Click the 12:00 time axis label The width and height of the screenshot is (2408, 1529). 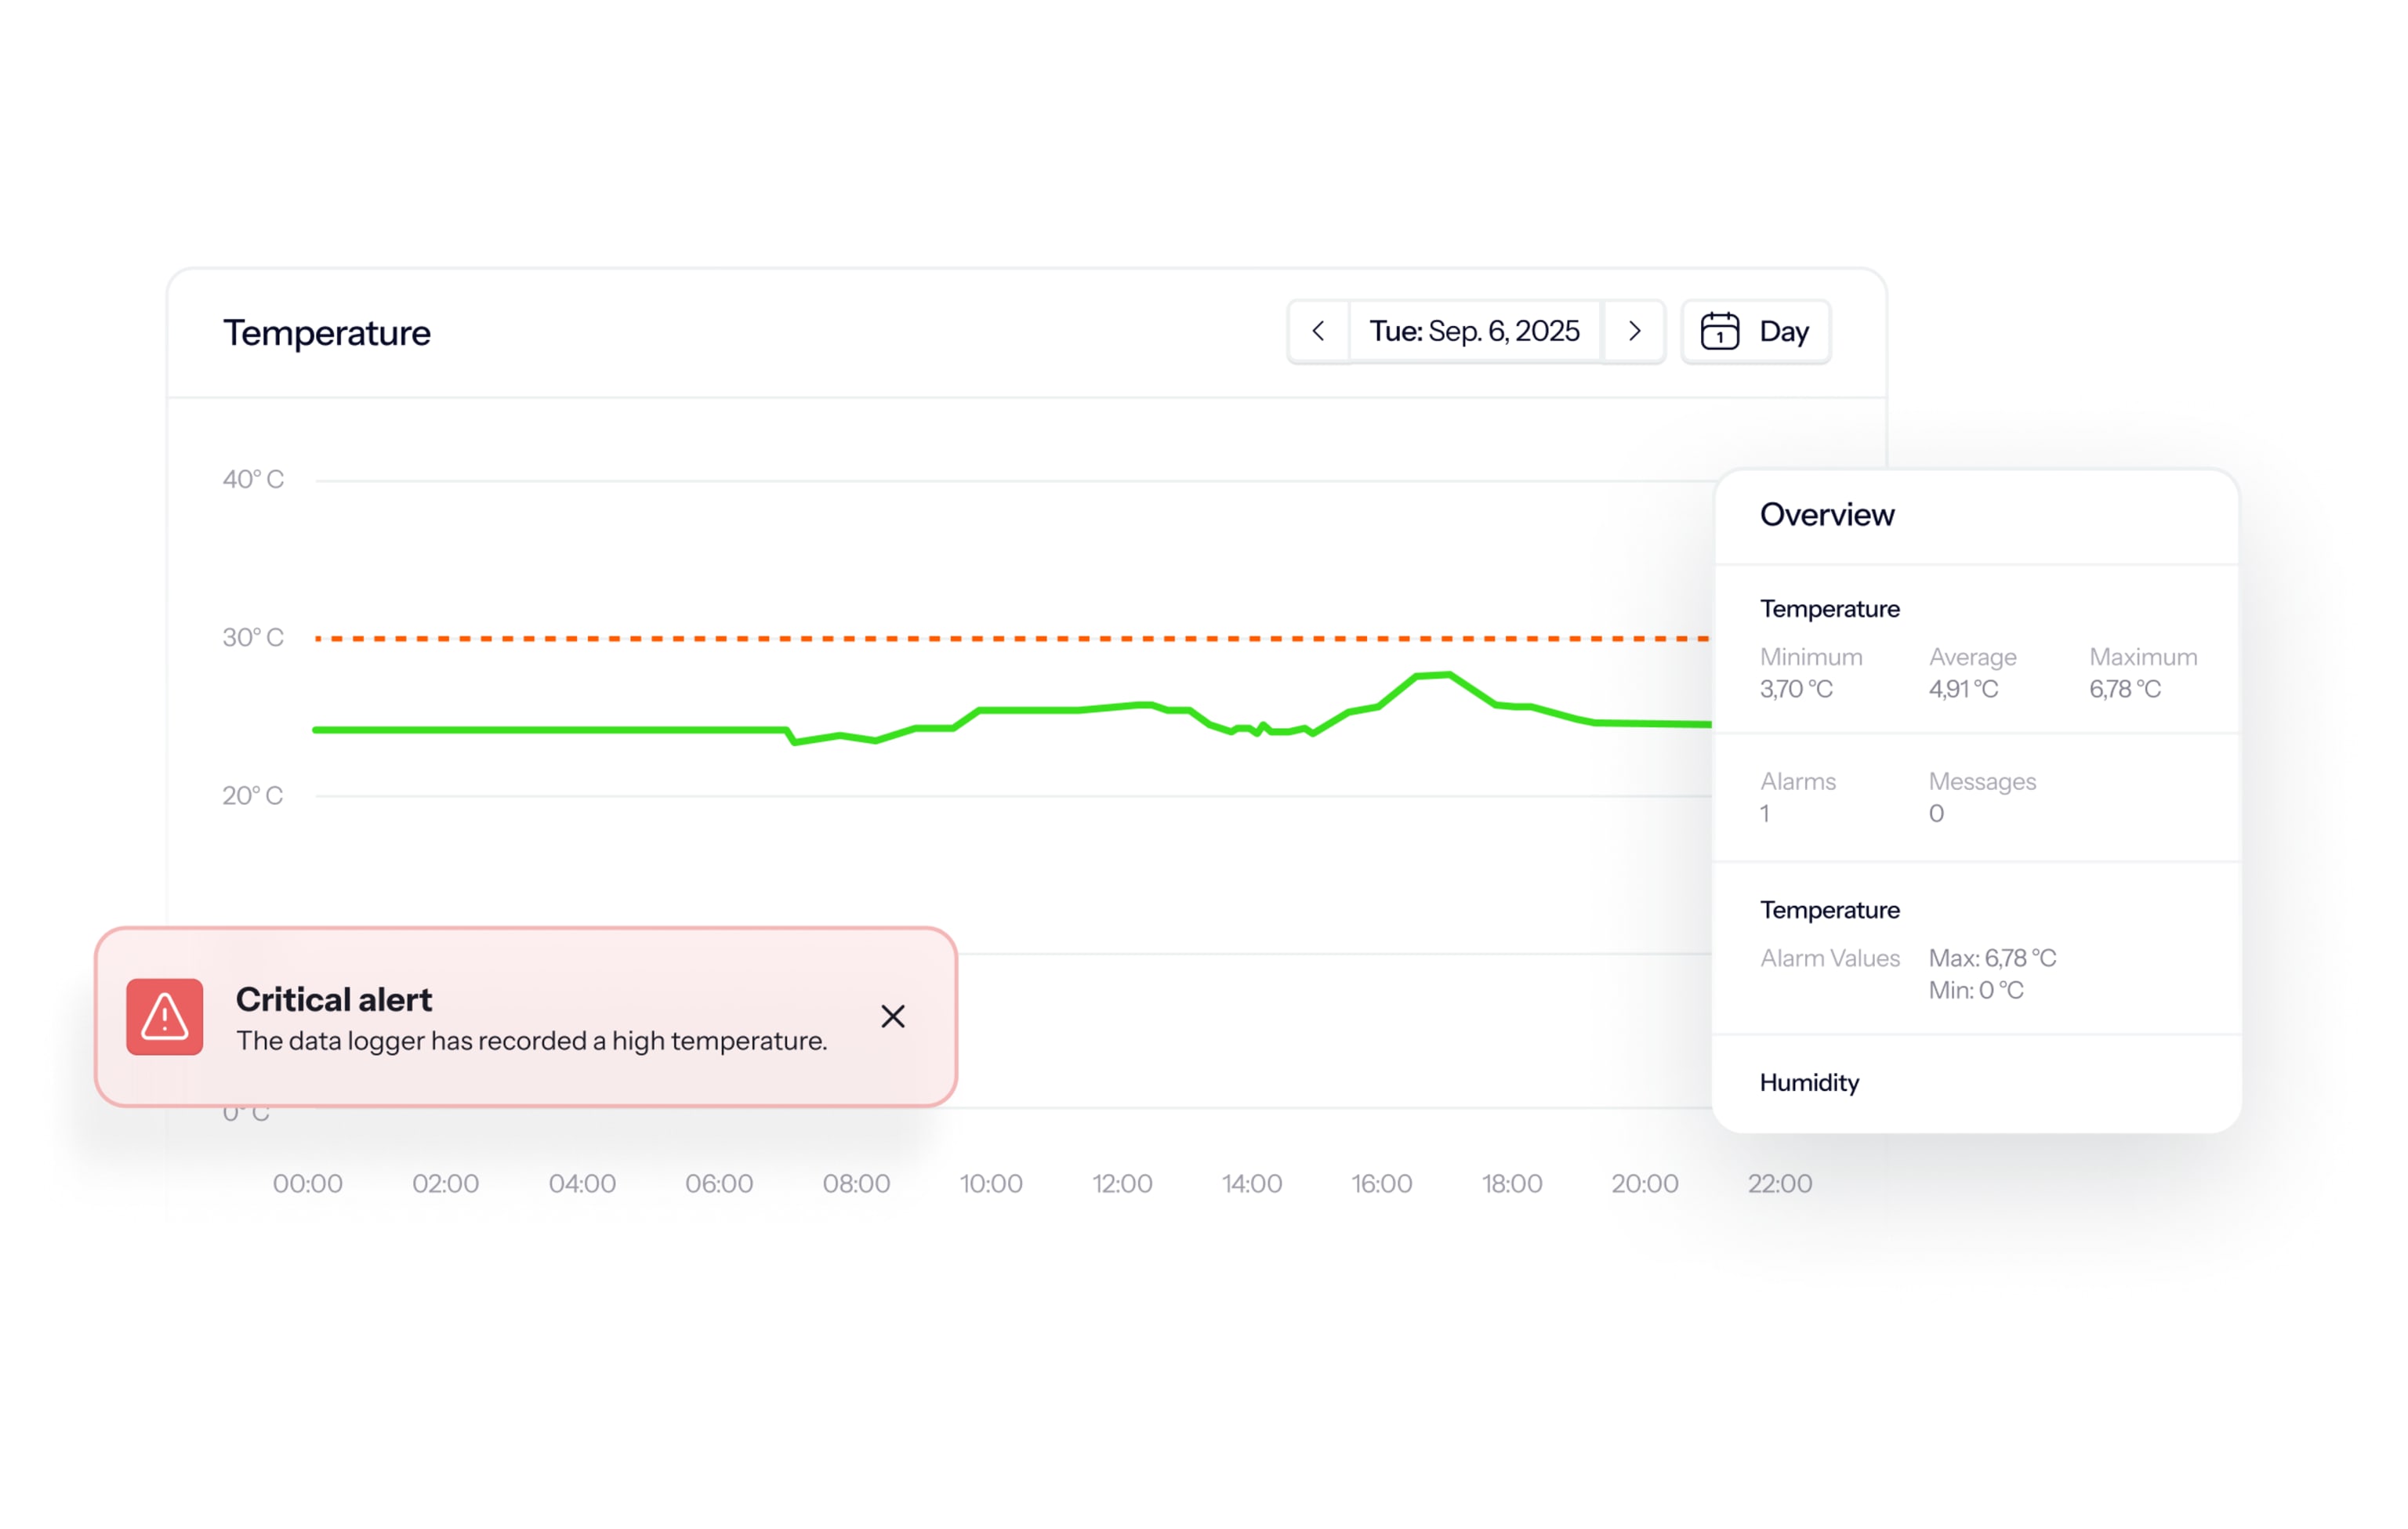click(x=1122, y=1183)
